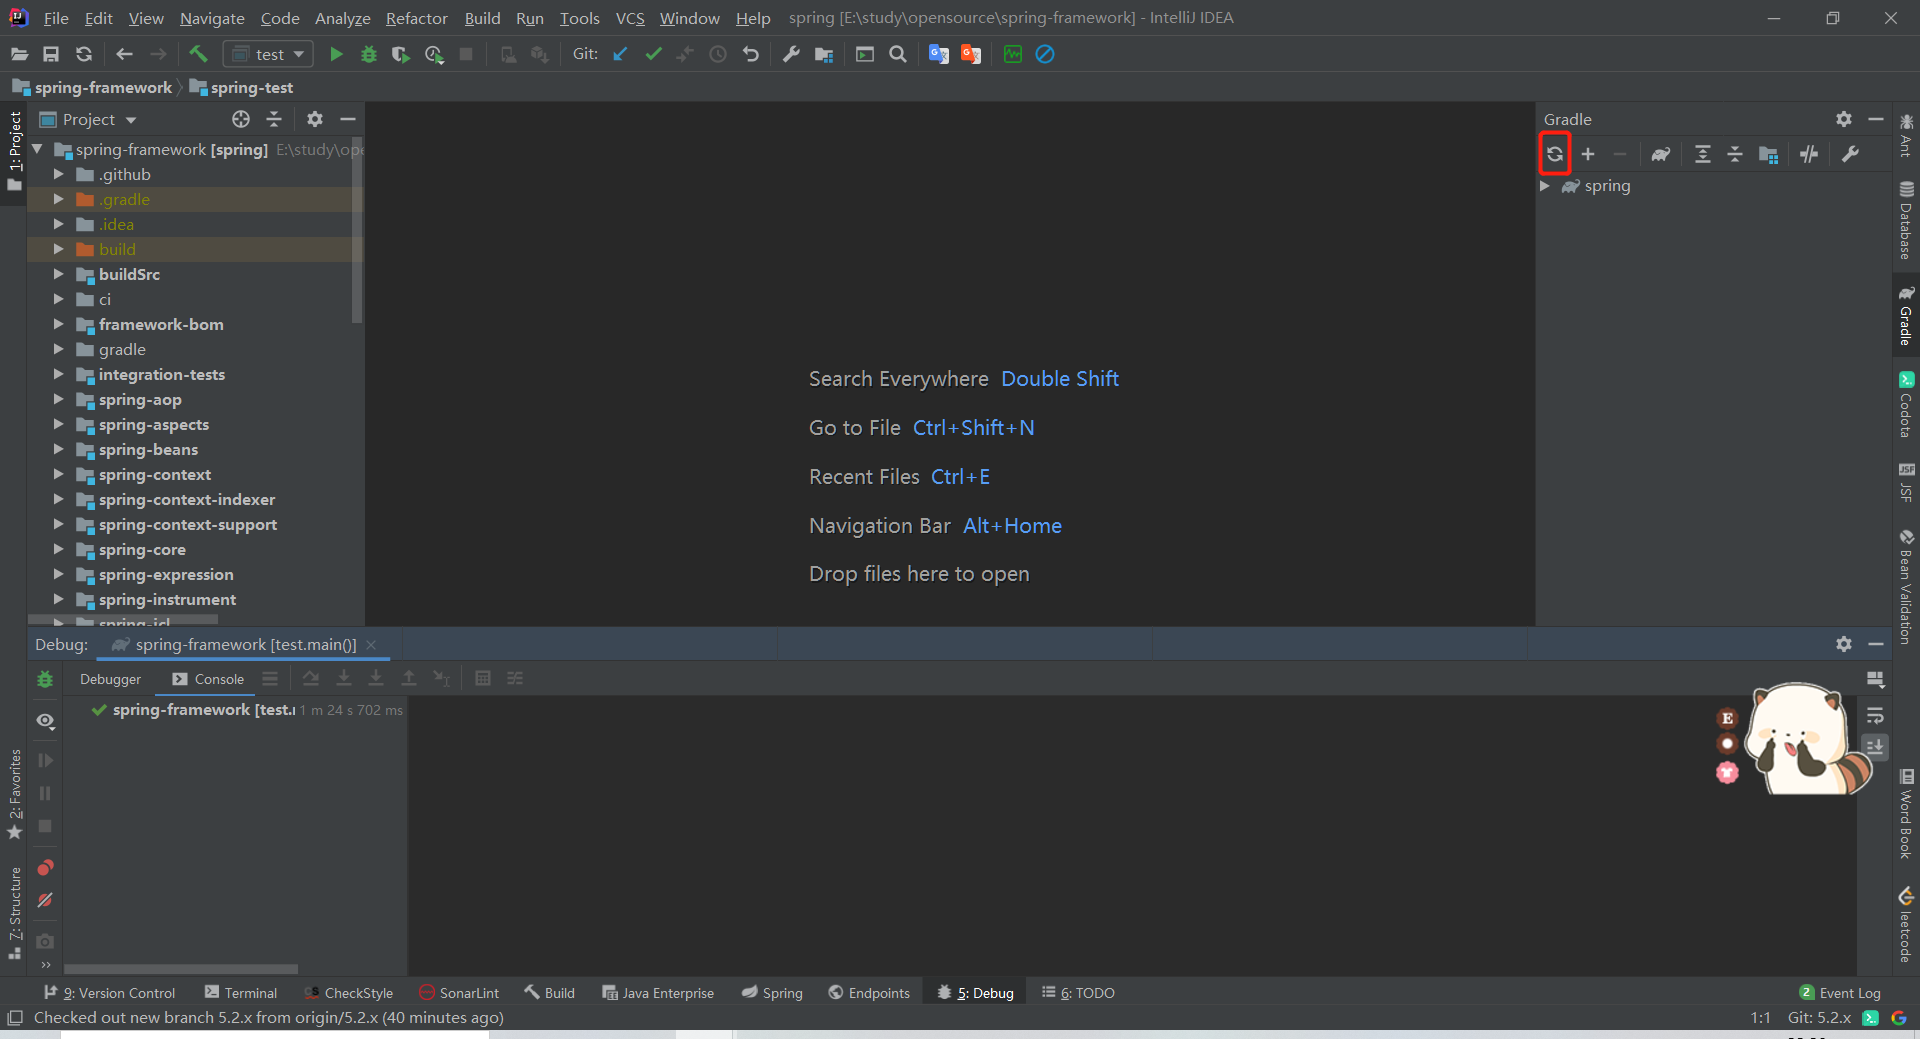The height and width of the screenshot is (1039, 1920).
Task: Toggle offline mode in Gradle toolbar
Action: pyautogui.click(x=1809, y=154)
